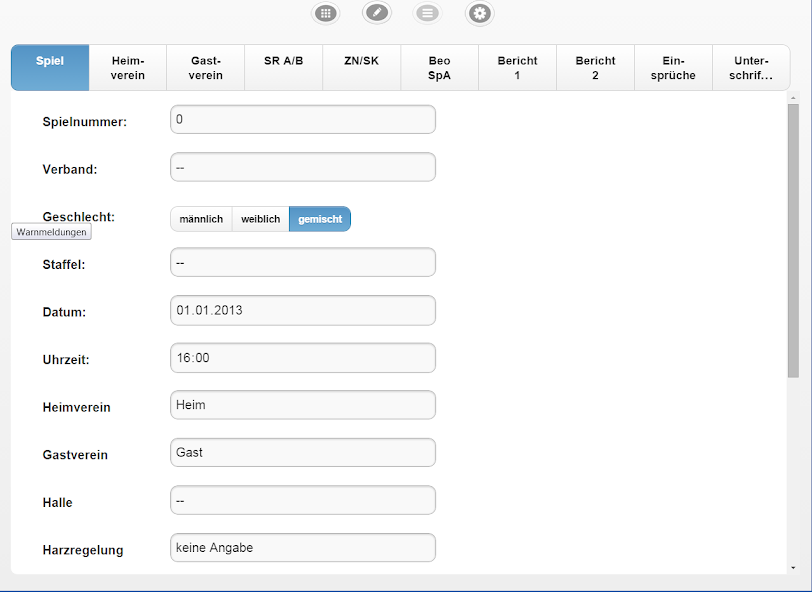Screen dimensions: 812x592
Task: Switch to the Heimverein tab
Action: click(128, 68)
